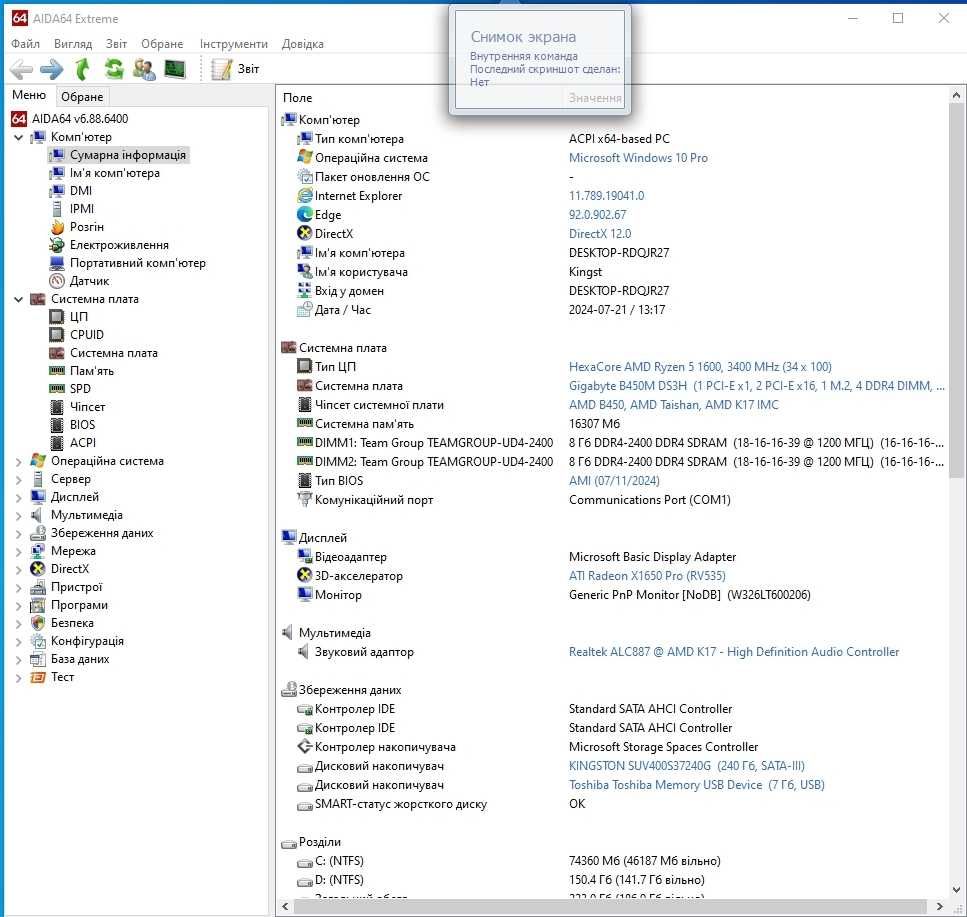Screen dimensions: 967x917
Task: Expand the Мультимедіа tree node
Action: [x=19, y=515]
